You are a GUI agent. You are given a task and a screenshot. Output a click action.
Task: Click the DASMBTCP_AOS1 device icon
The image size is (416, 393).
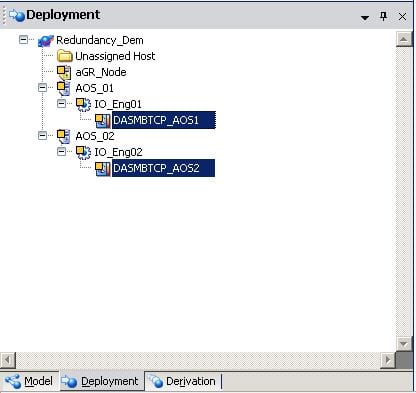[103, 121]
